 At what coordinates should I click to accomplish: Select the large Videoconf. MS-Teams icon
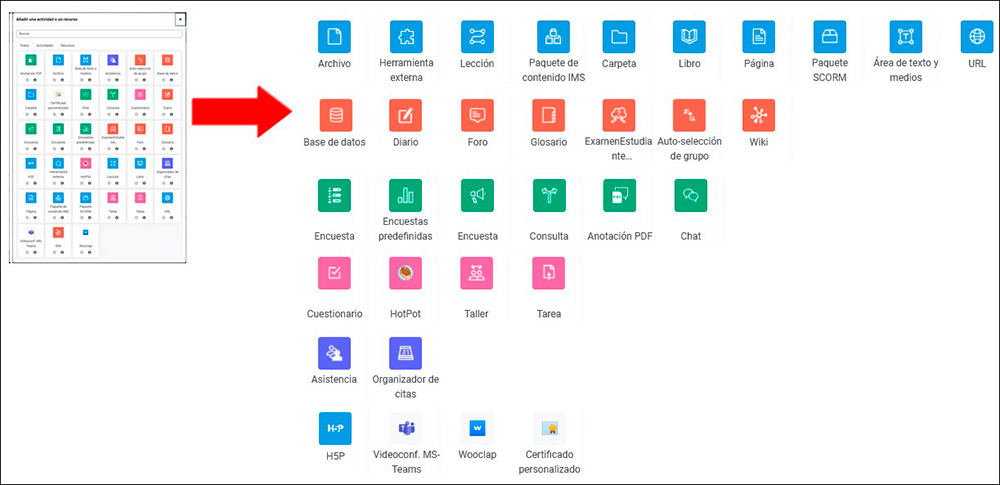coord(406,428)
